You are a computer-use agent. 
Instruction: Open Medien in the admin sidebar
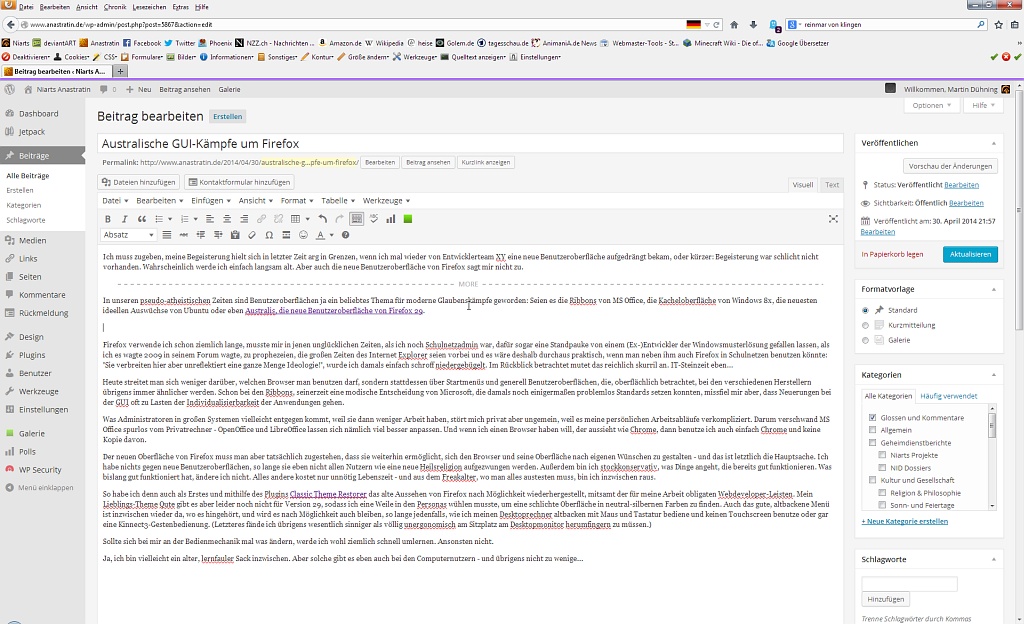pyautogui.click(x=32, y=240)
